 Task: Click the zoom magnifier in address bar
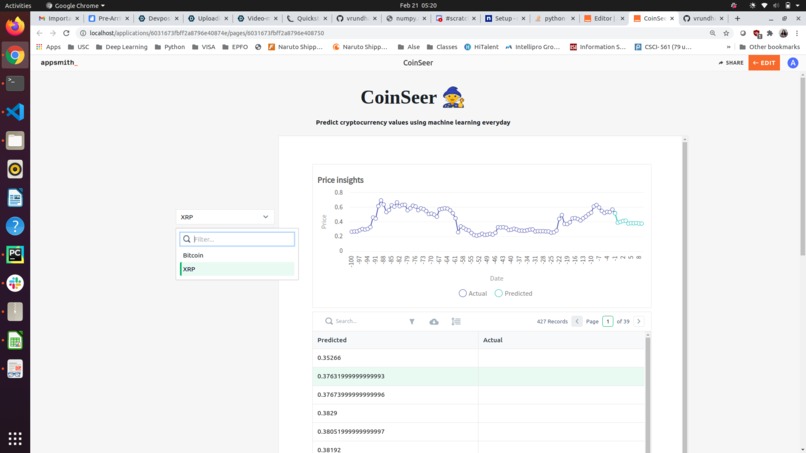click(x=712, y=33)
